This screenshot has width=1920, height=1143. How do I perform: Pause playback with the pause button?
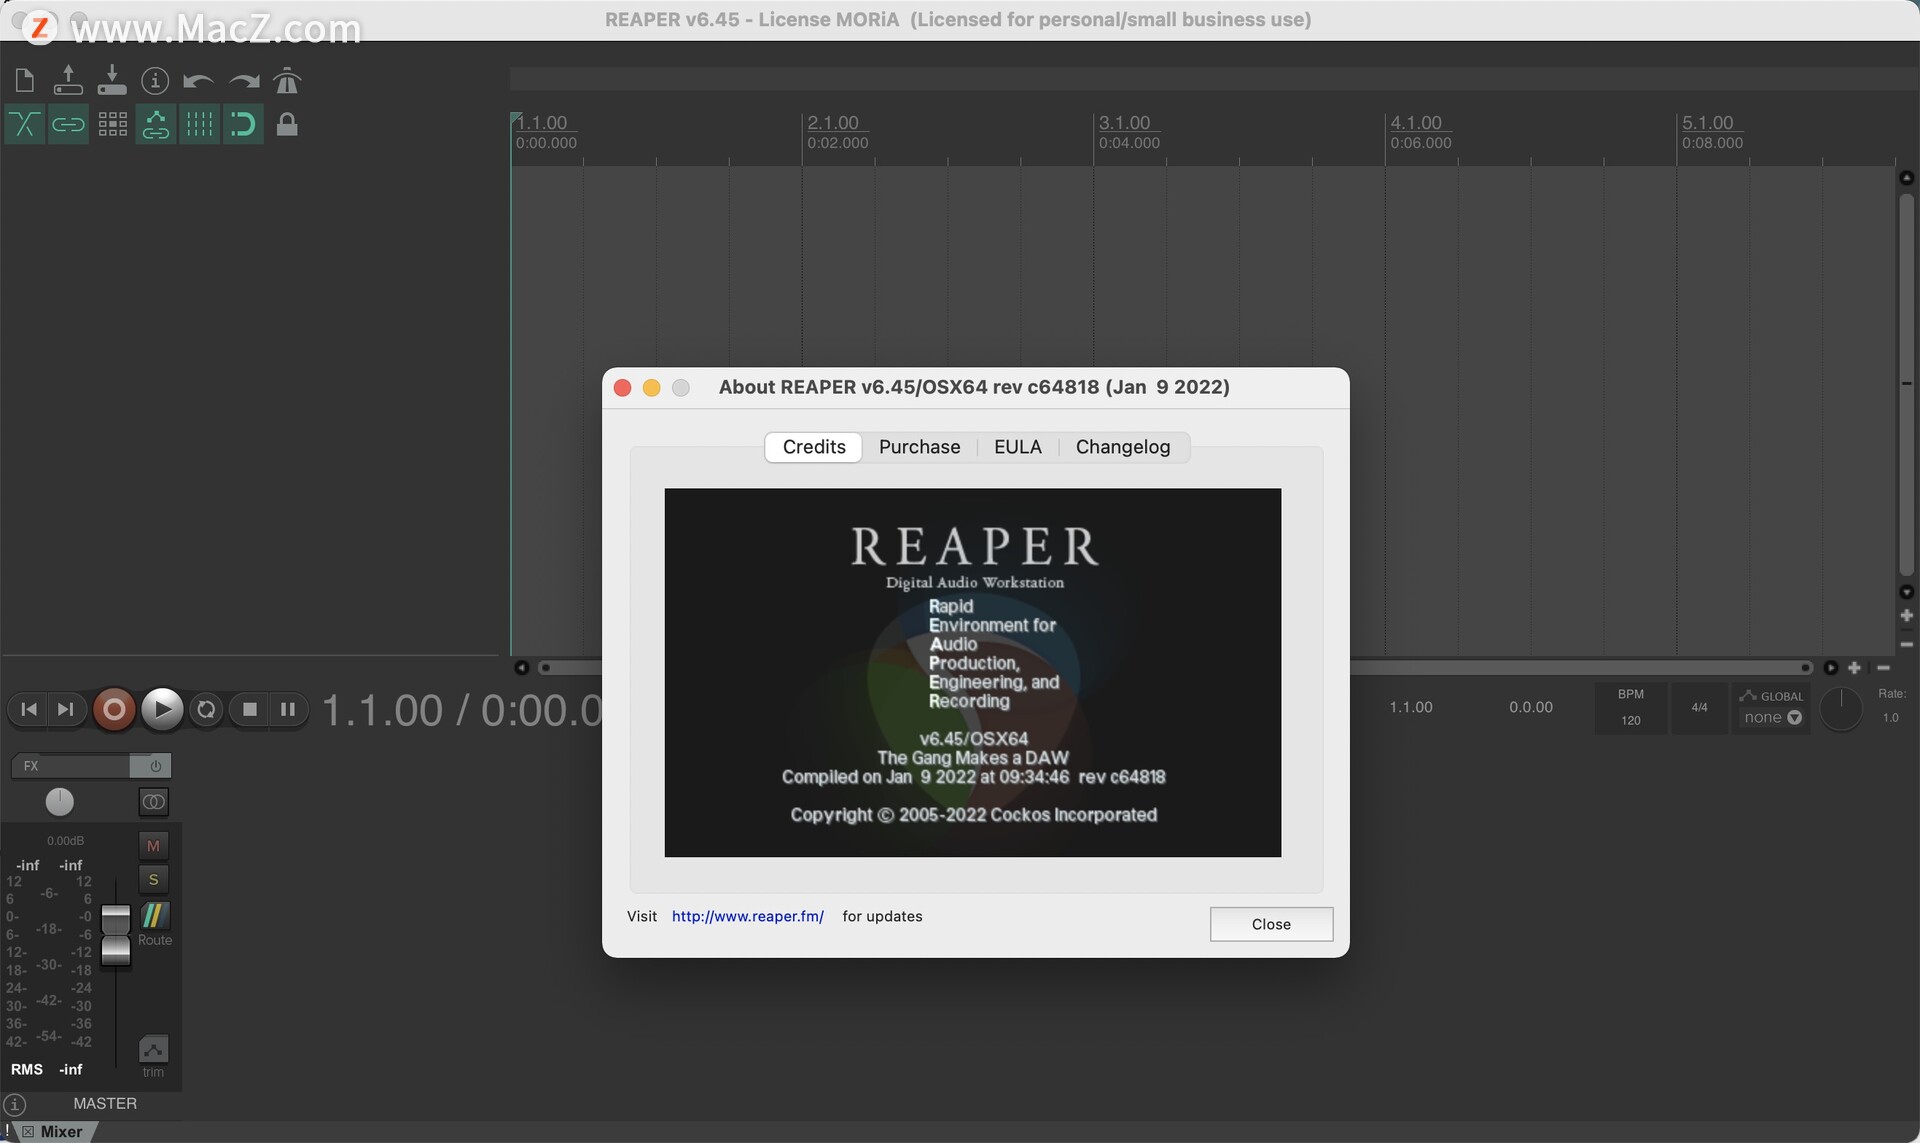tap(288, 709)
